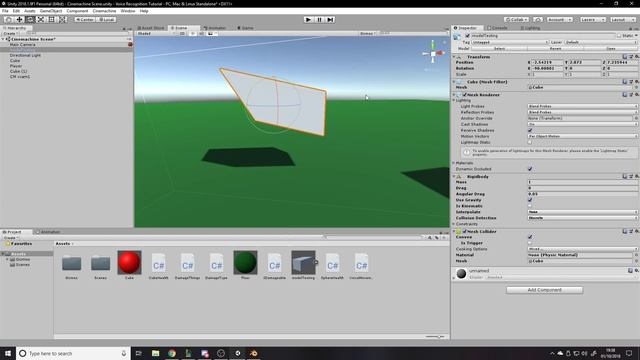Toggle the Center pivot button
This screenshot has height=360, width=640.
(x=84, y=19)
